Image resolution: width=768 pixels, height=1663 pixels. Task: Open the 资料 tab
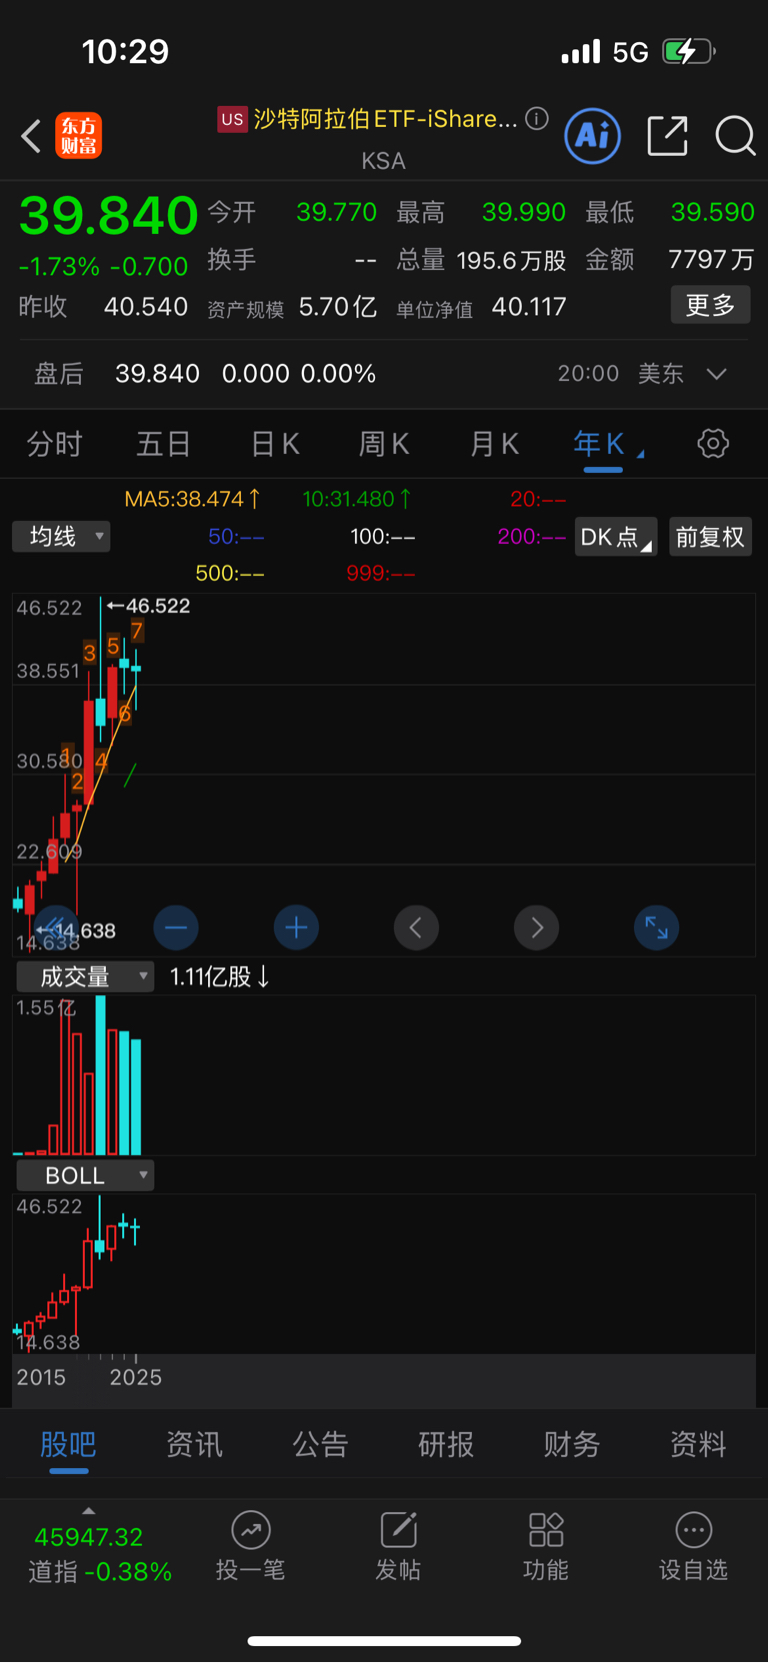click(698, 1444)
